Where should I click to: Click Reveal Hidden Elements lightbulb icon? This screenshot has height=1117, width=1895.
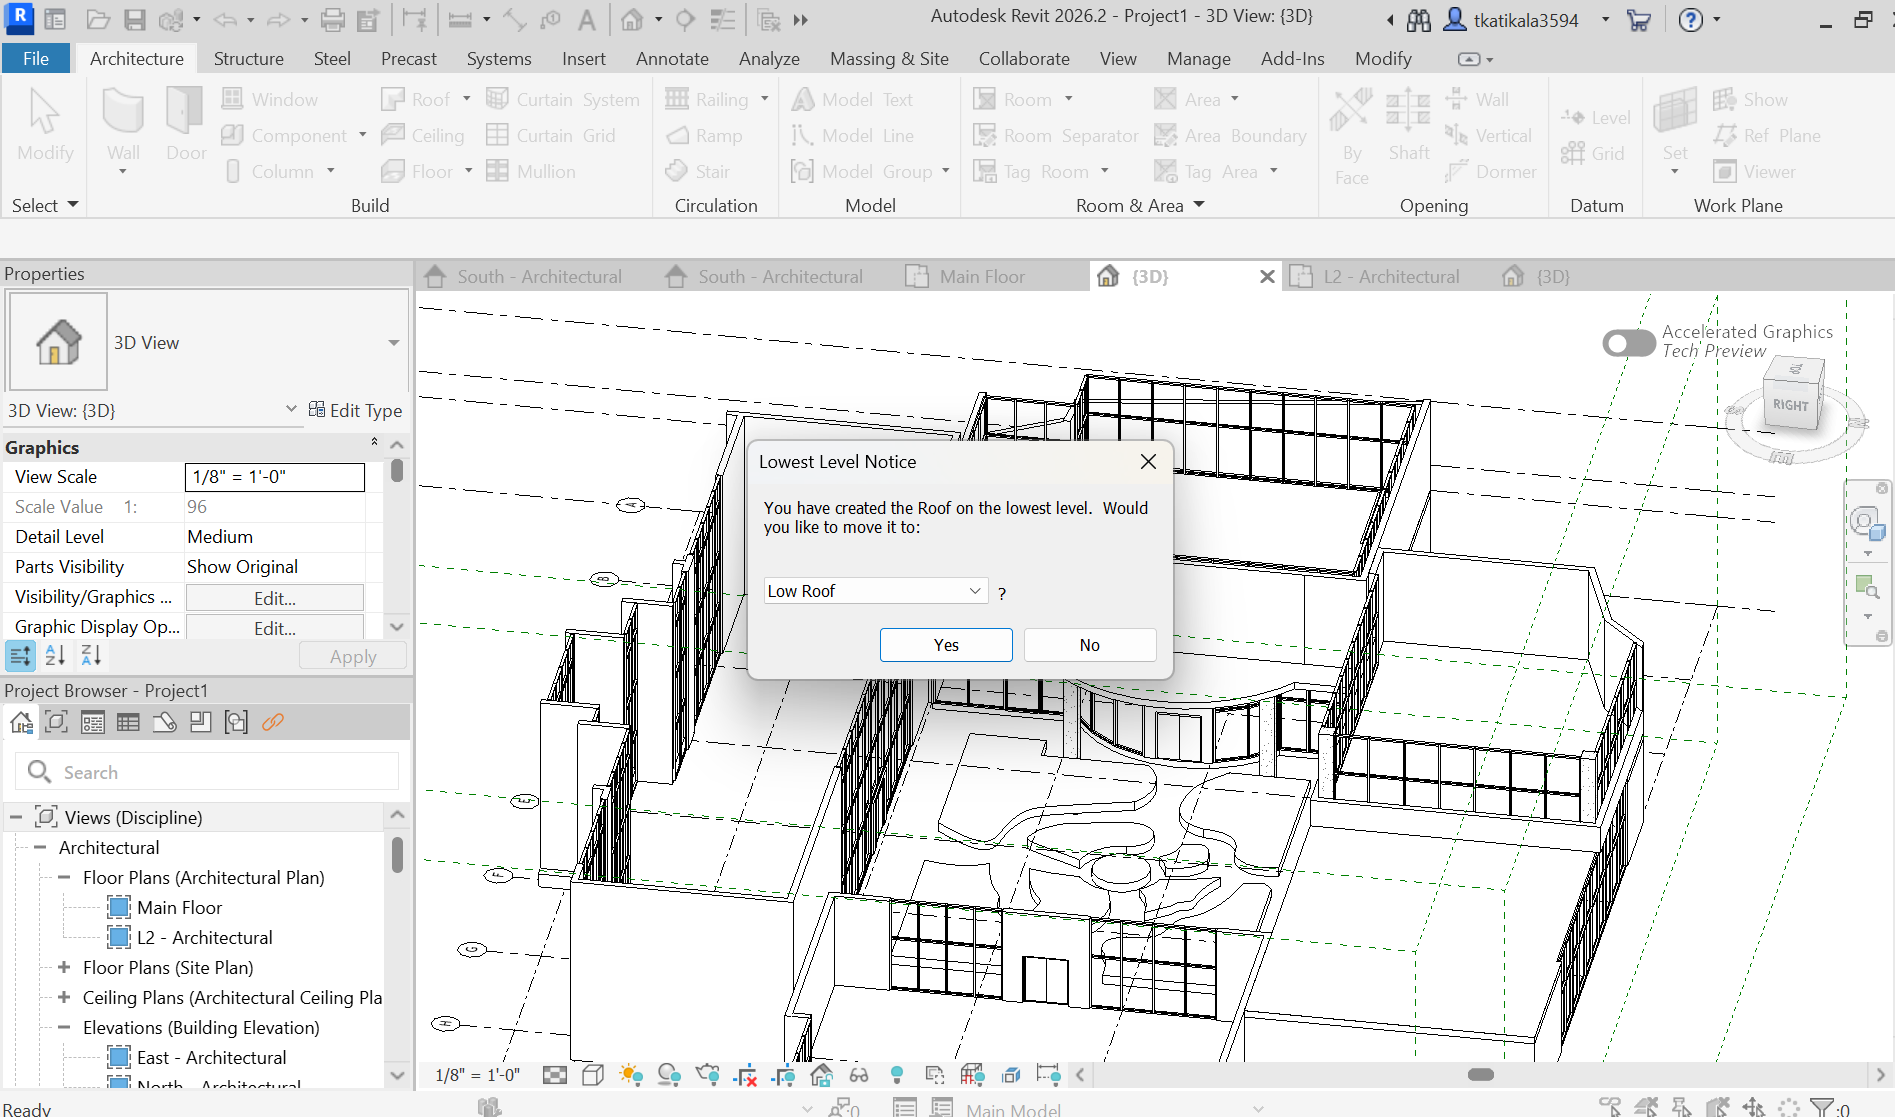(897, 1075)
